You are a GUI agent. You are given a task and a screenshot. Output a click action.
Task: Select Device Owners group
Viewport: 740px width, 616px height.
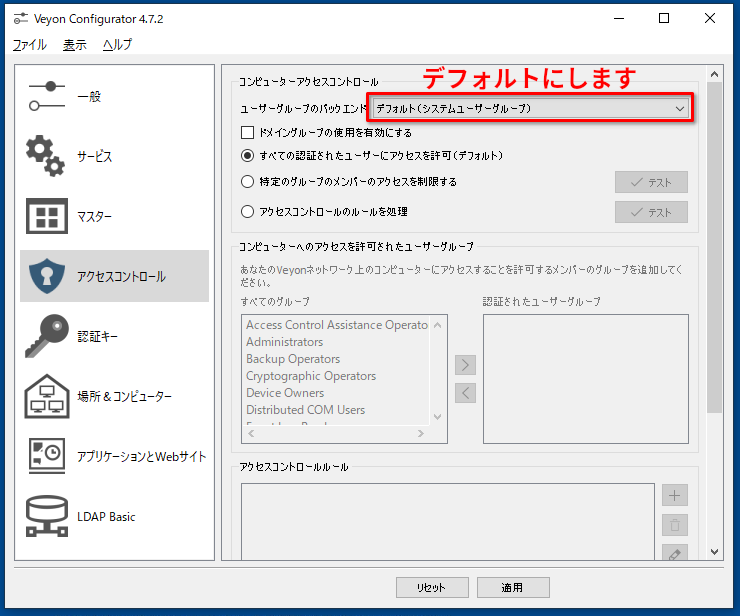[x=285, y=393]
